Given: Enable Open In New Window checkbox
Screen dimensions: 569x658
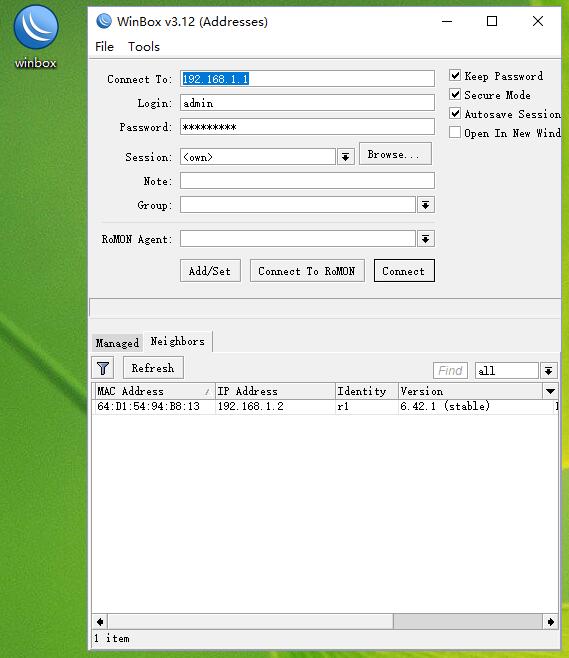Looking at the screenshot, I should tap(455, 132).
